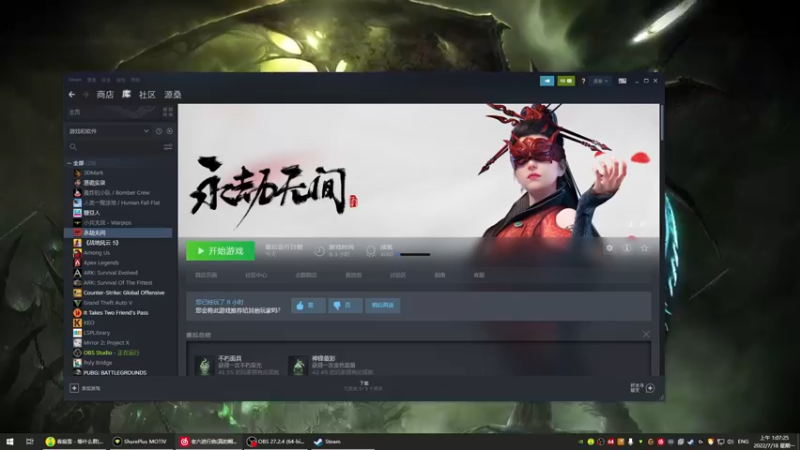Image resolution: width=800 pixels, height=450 pixels.
Task: Open the help question mark
Action: [x=583, y=81]
